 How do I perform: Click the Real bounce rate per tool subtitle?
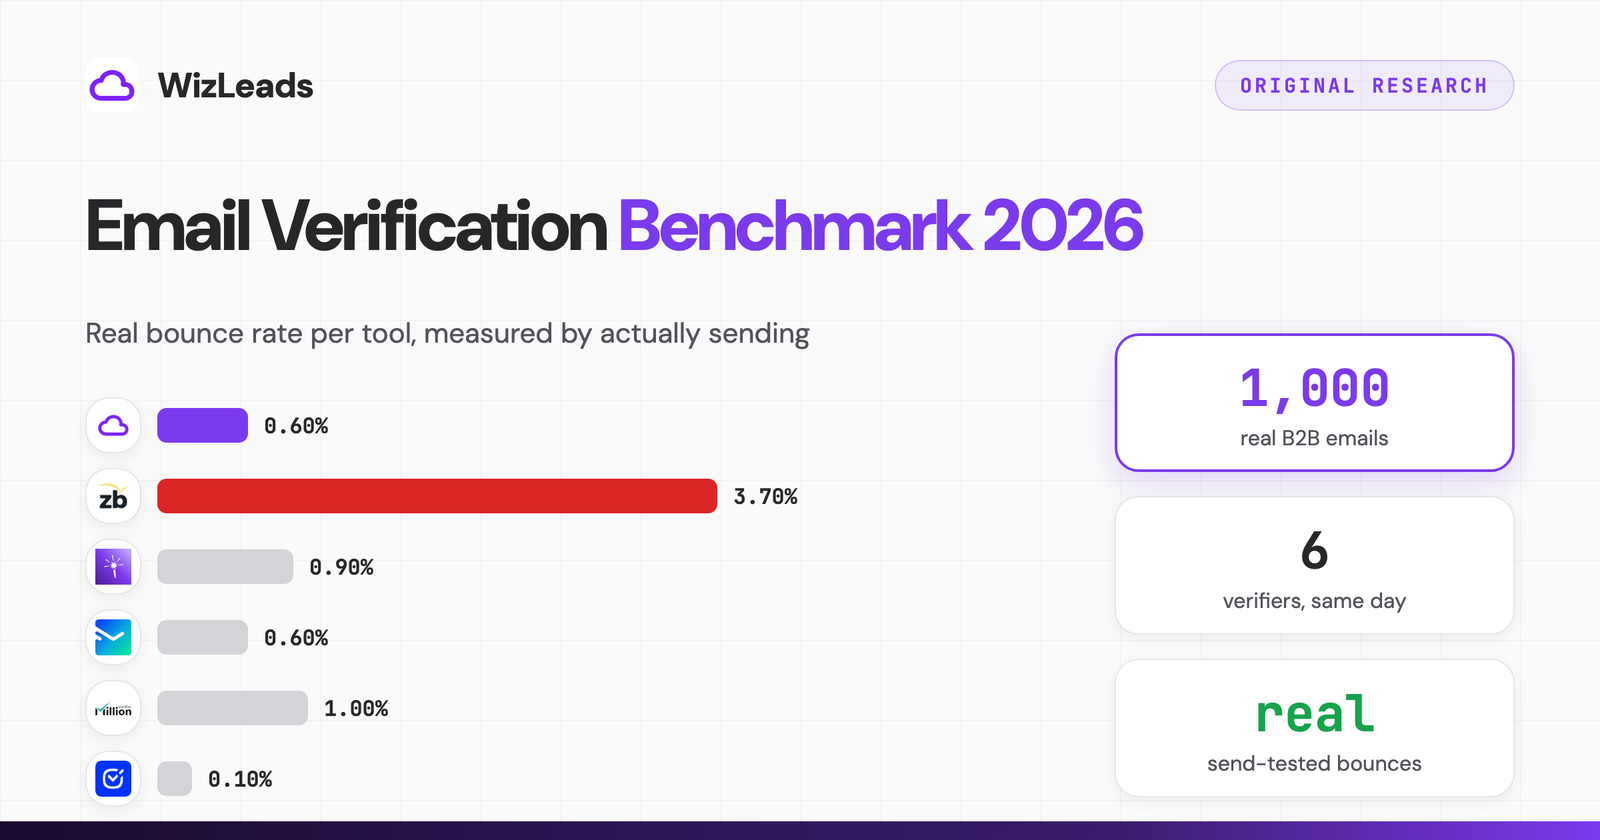tap(447, 333)
